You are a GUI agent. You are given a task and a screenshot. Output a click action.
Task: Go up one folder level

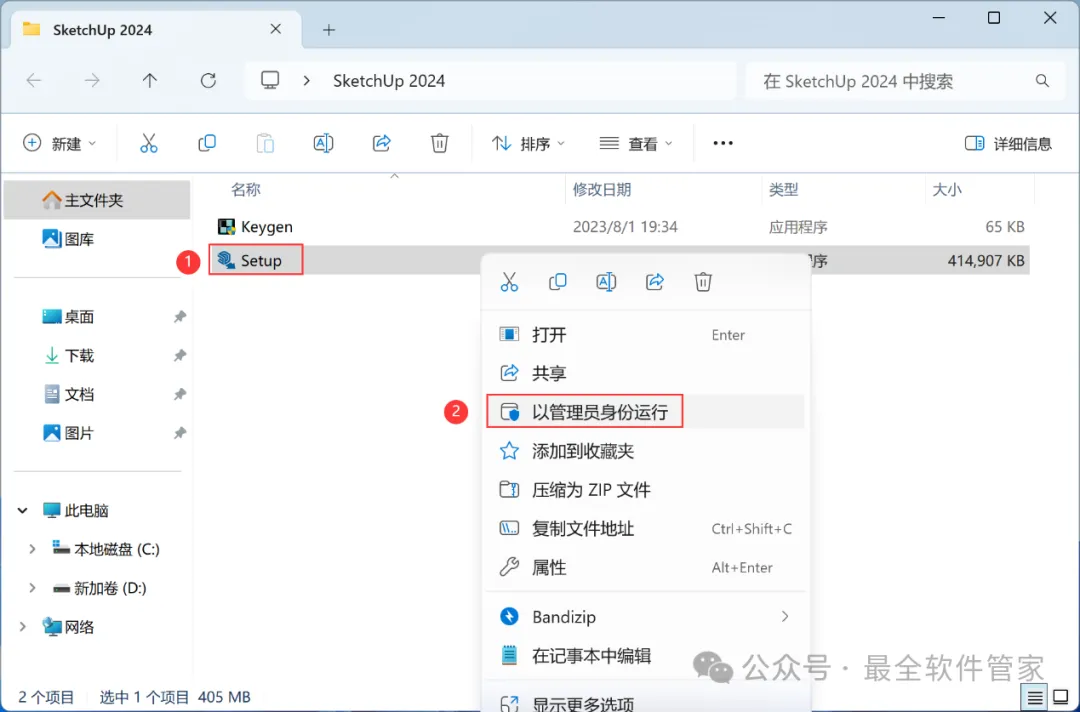[x=149, y=81]
